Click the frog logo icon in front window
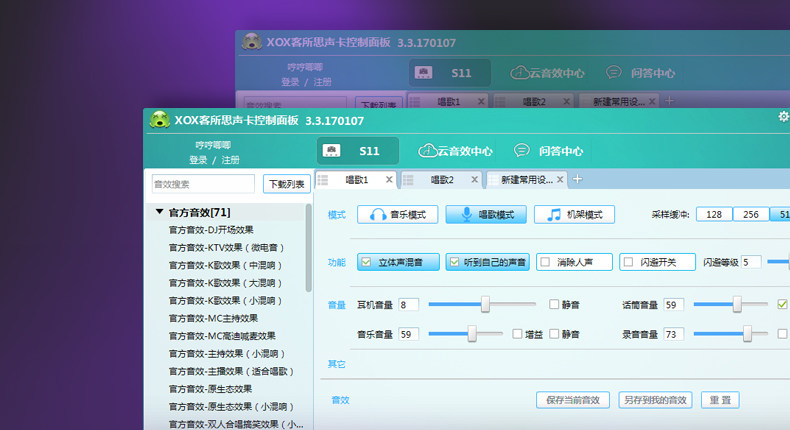The image size is (790, 430). tap(159, 120)
